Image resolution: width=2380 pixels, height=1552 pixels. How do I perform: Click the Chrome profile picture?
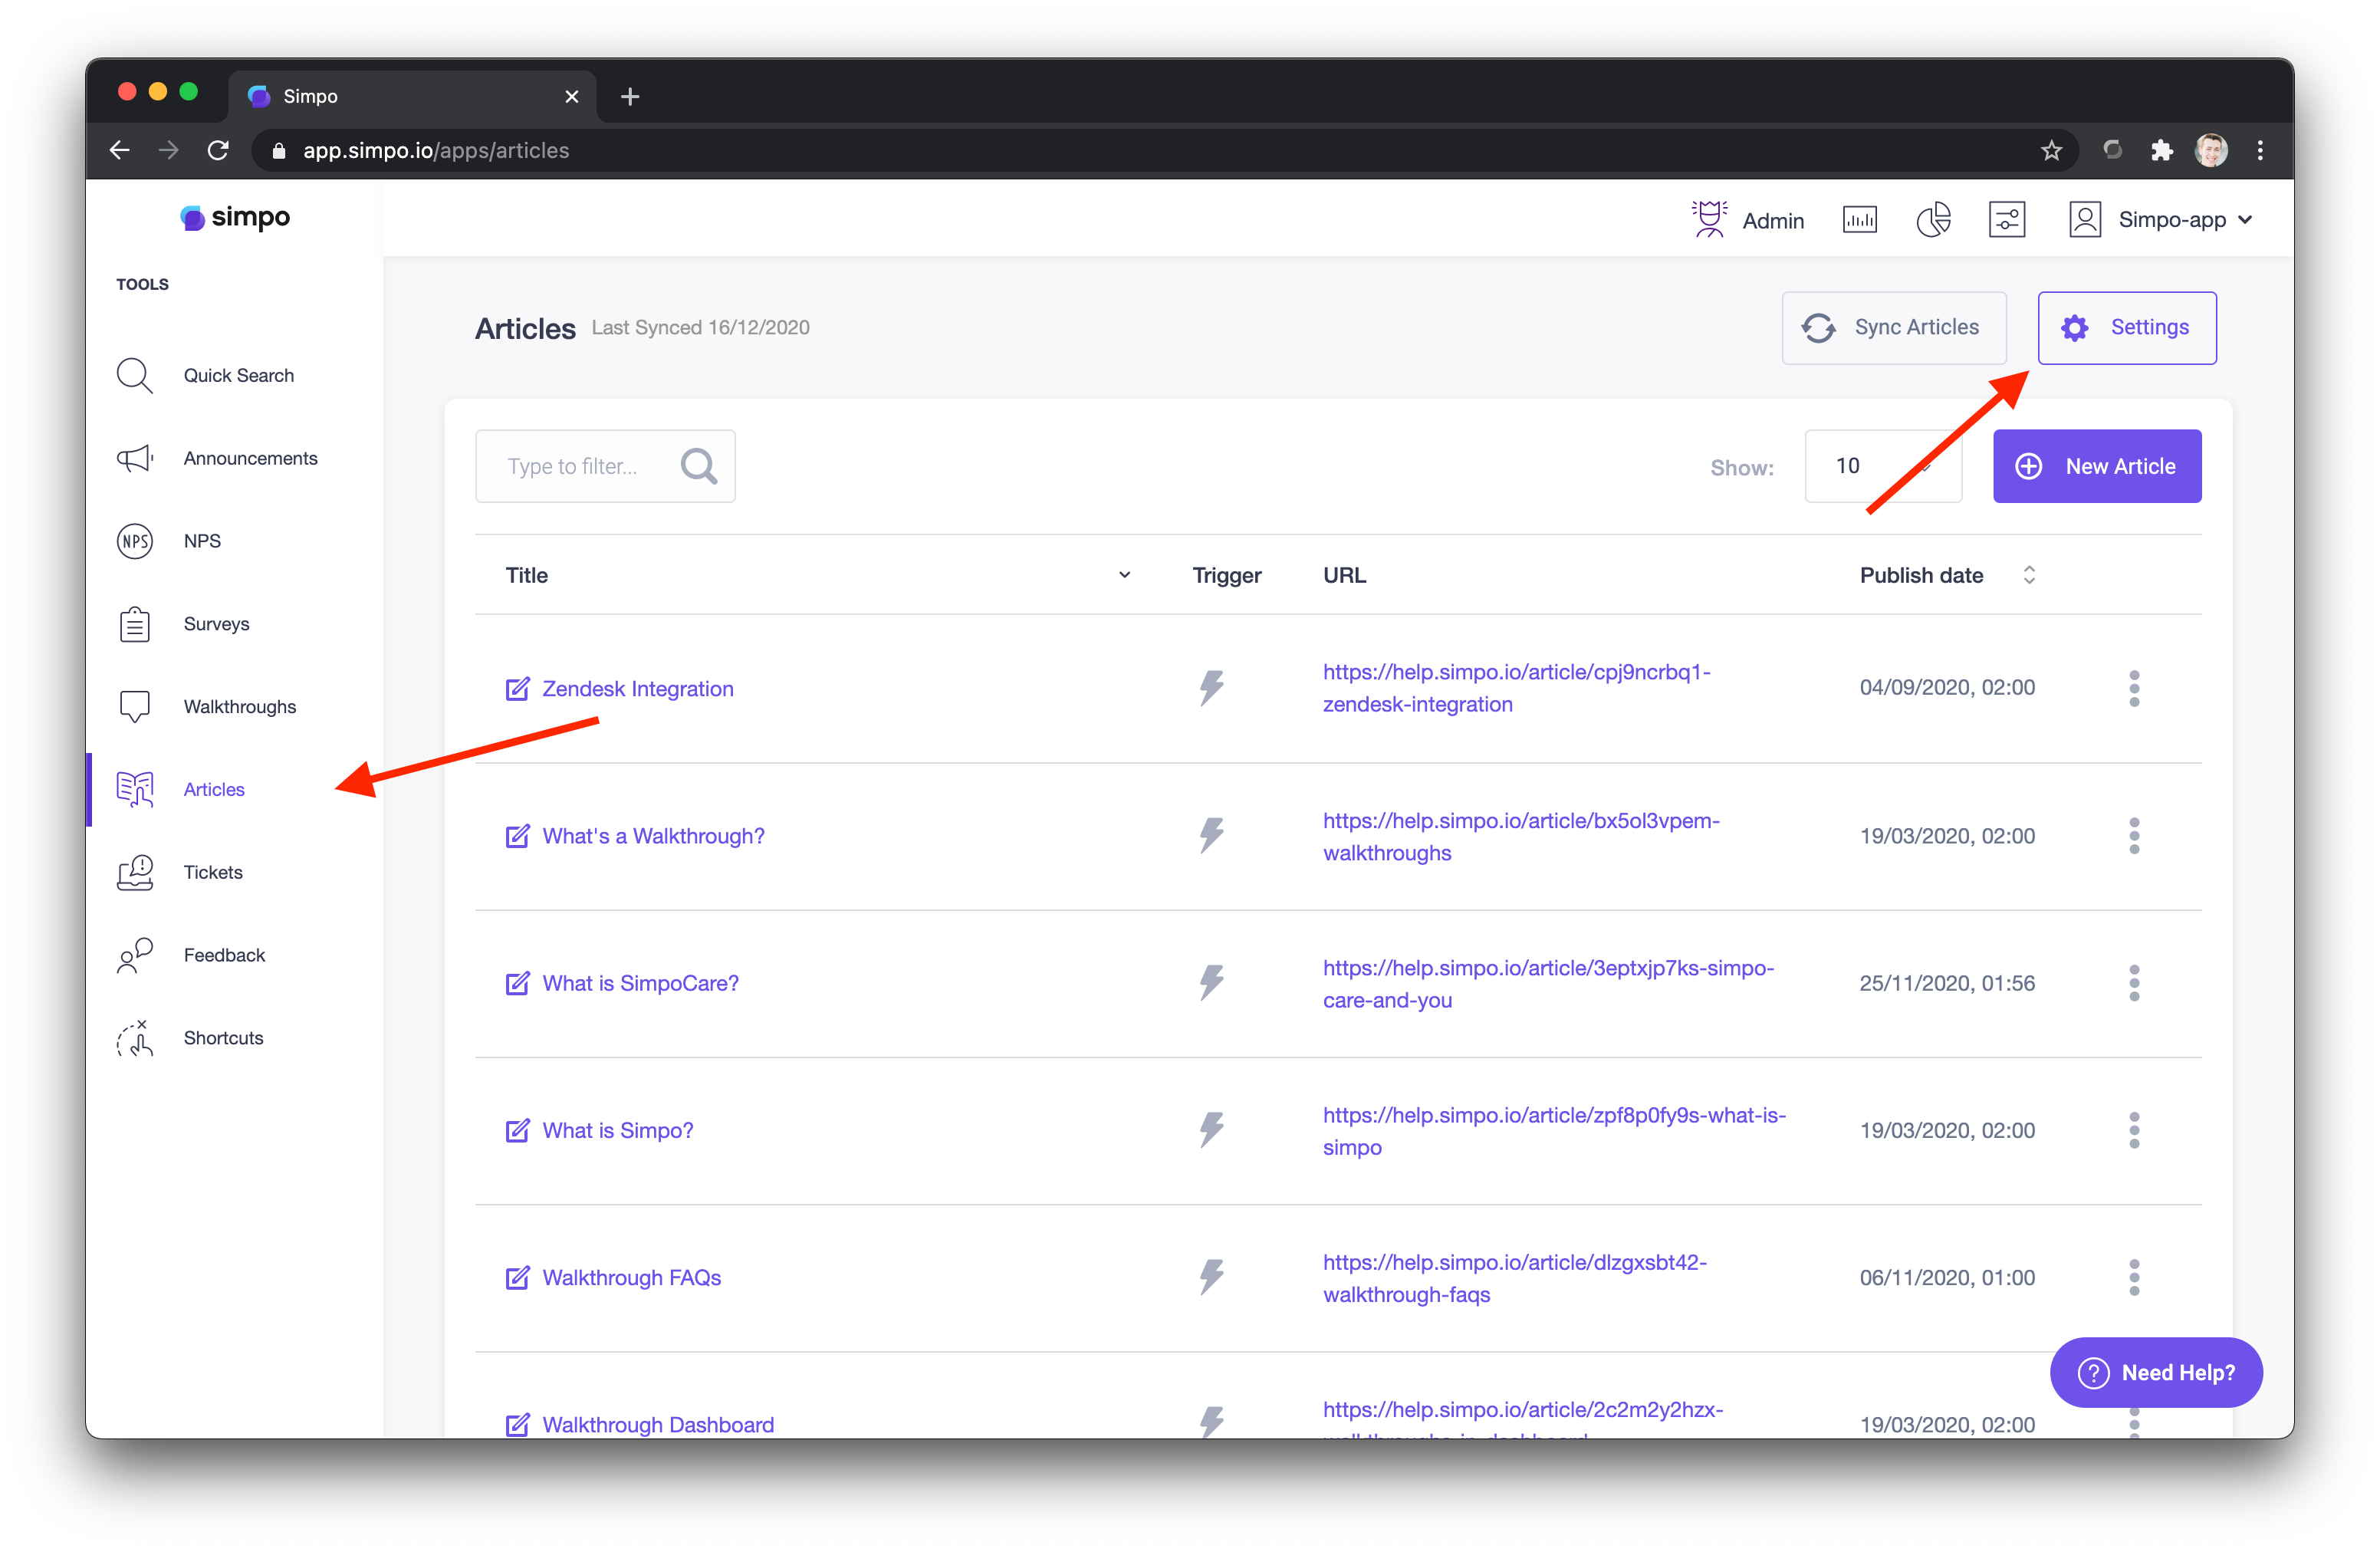pos(2211,150)
